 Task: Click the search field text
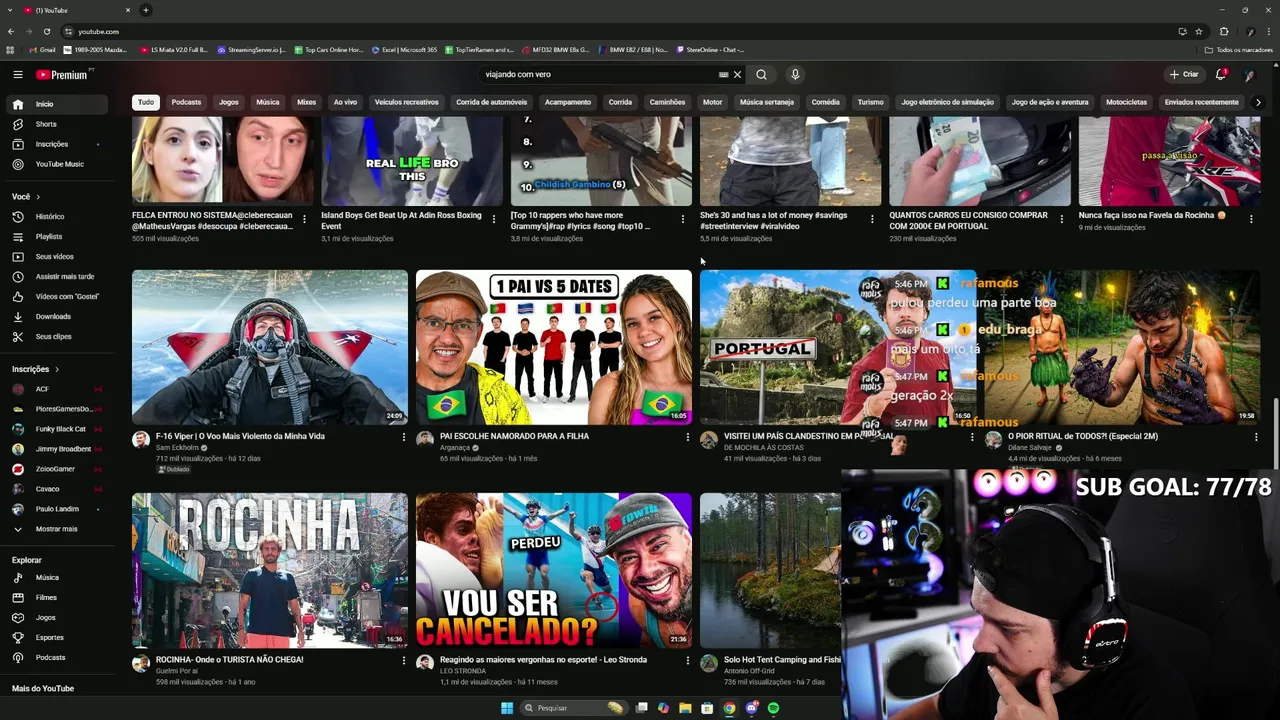[x=518, y=74]
